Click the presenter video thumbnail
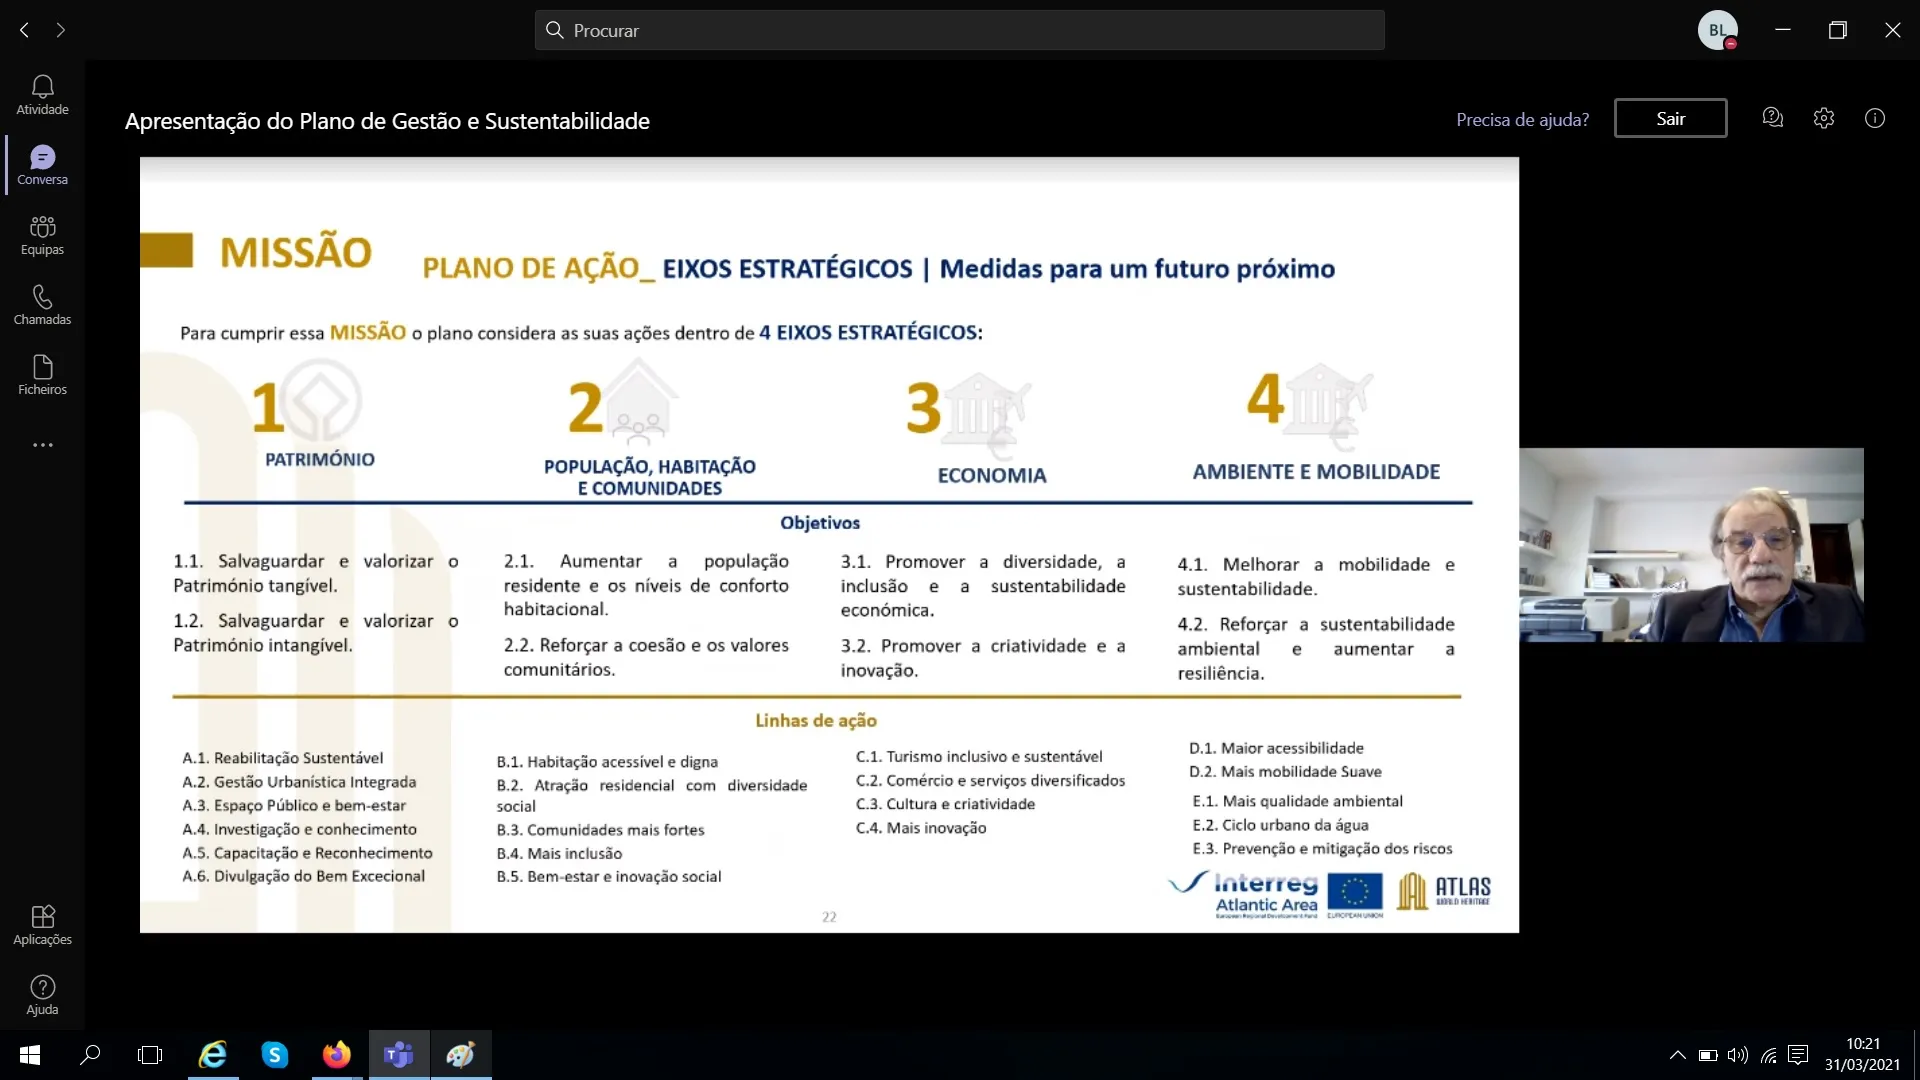 point(1691,545)
